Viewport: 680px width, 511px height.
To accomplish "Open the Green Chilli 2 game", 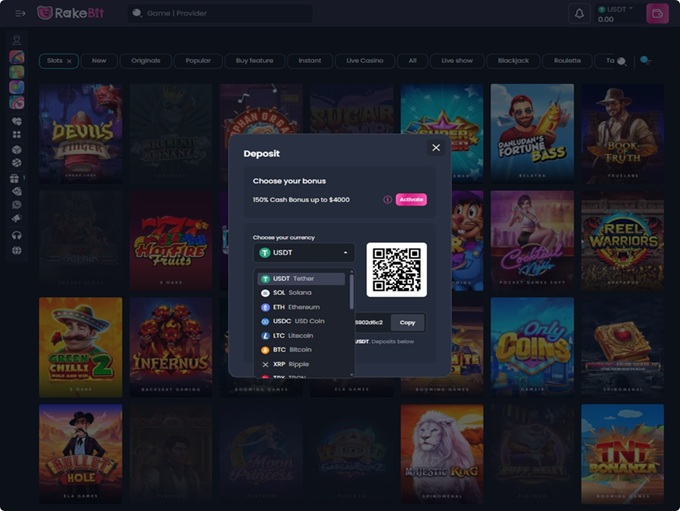I will point(81,347).
